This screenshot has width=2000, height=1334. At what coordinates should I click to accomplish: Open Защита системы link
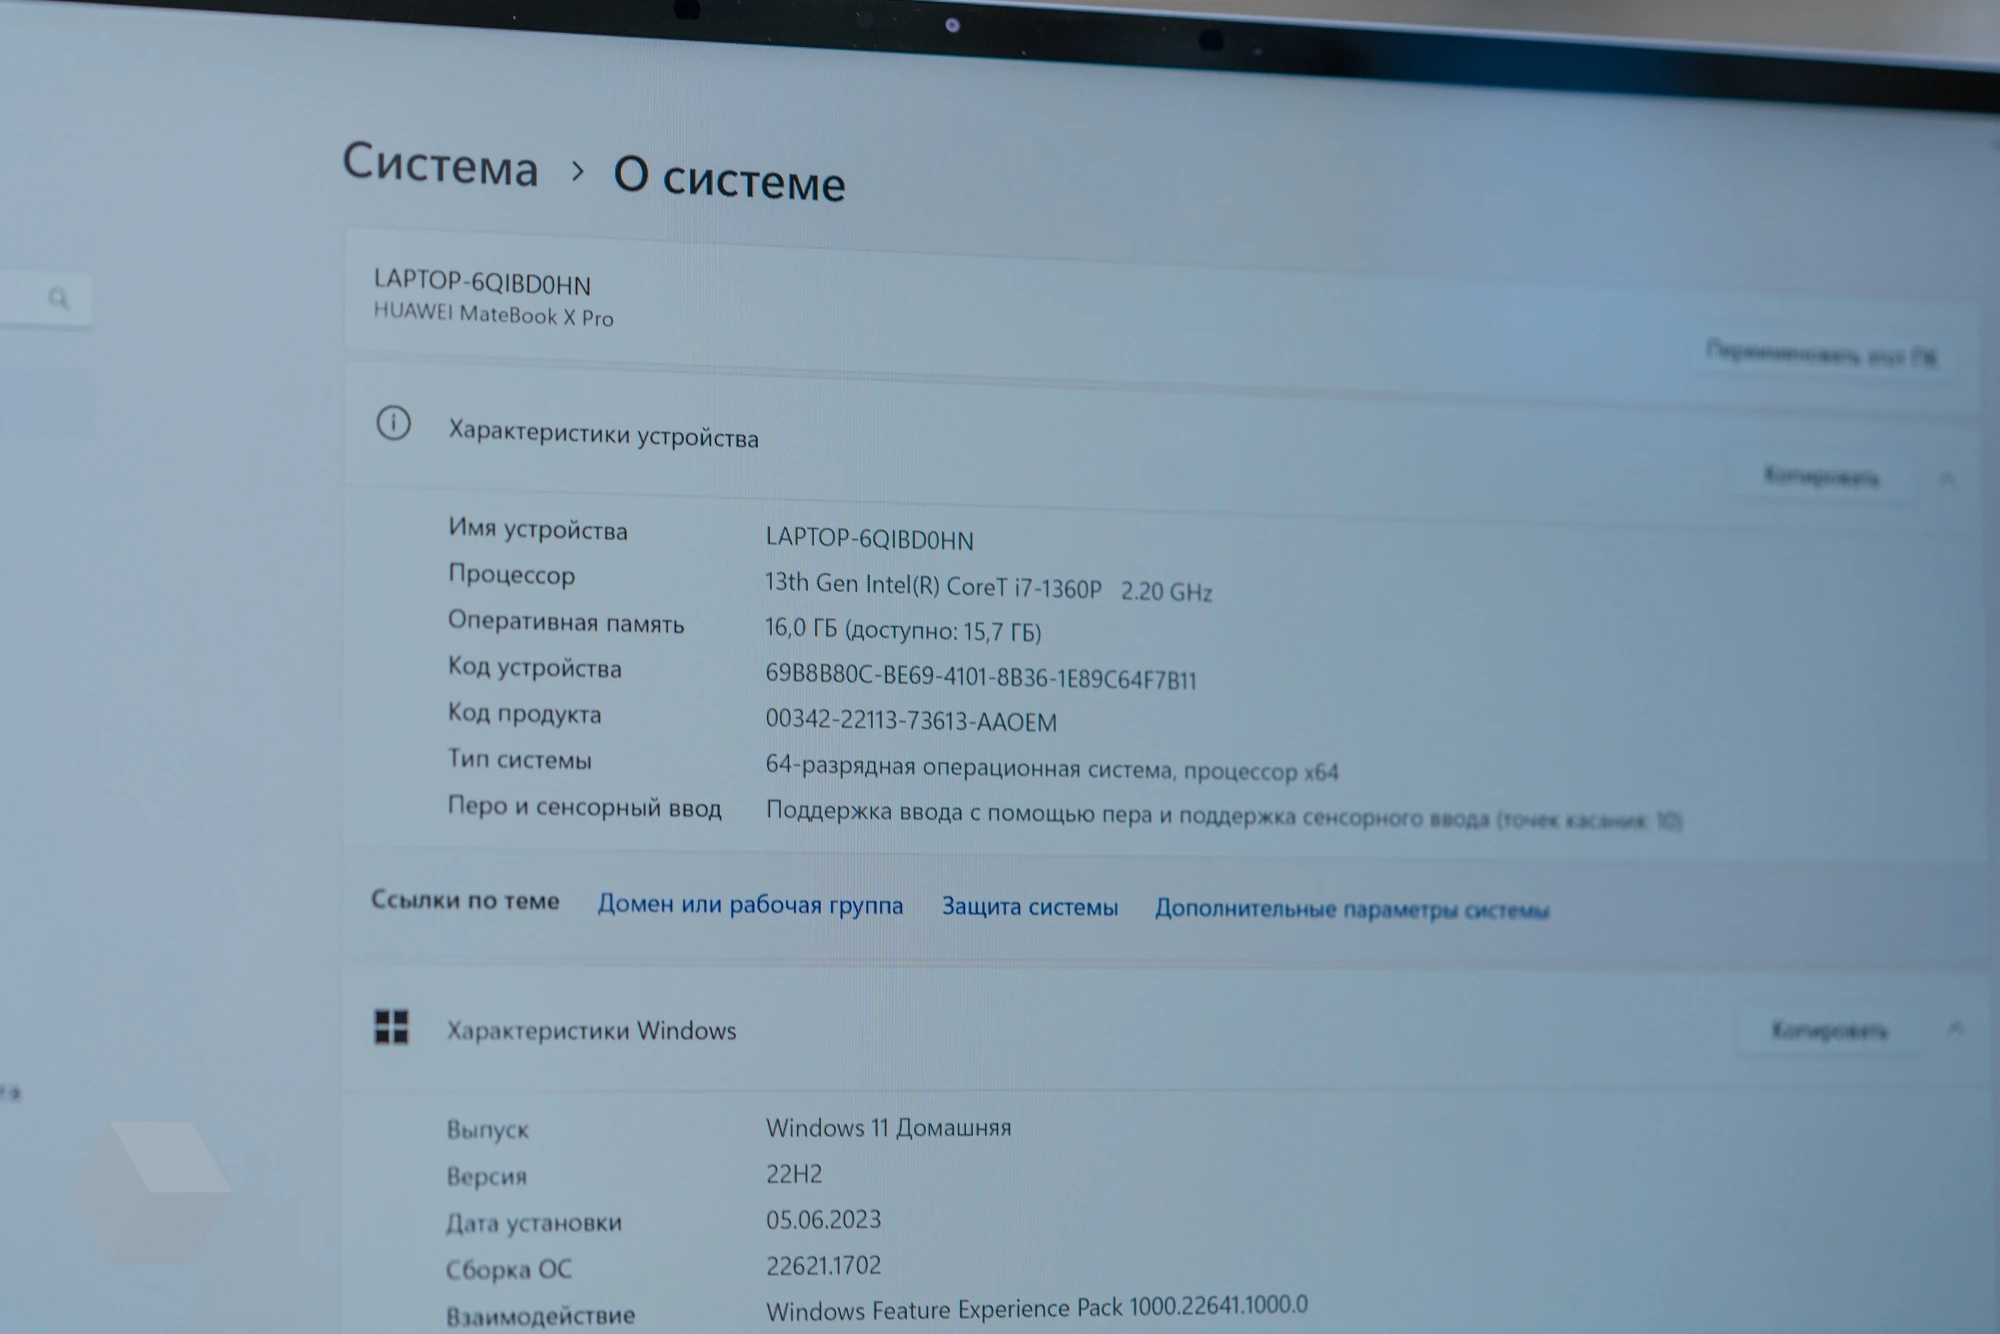[x=1030, y=907]
